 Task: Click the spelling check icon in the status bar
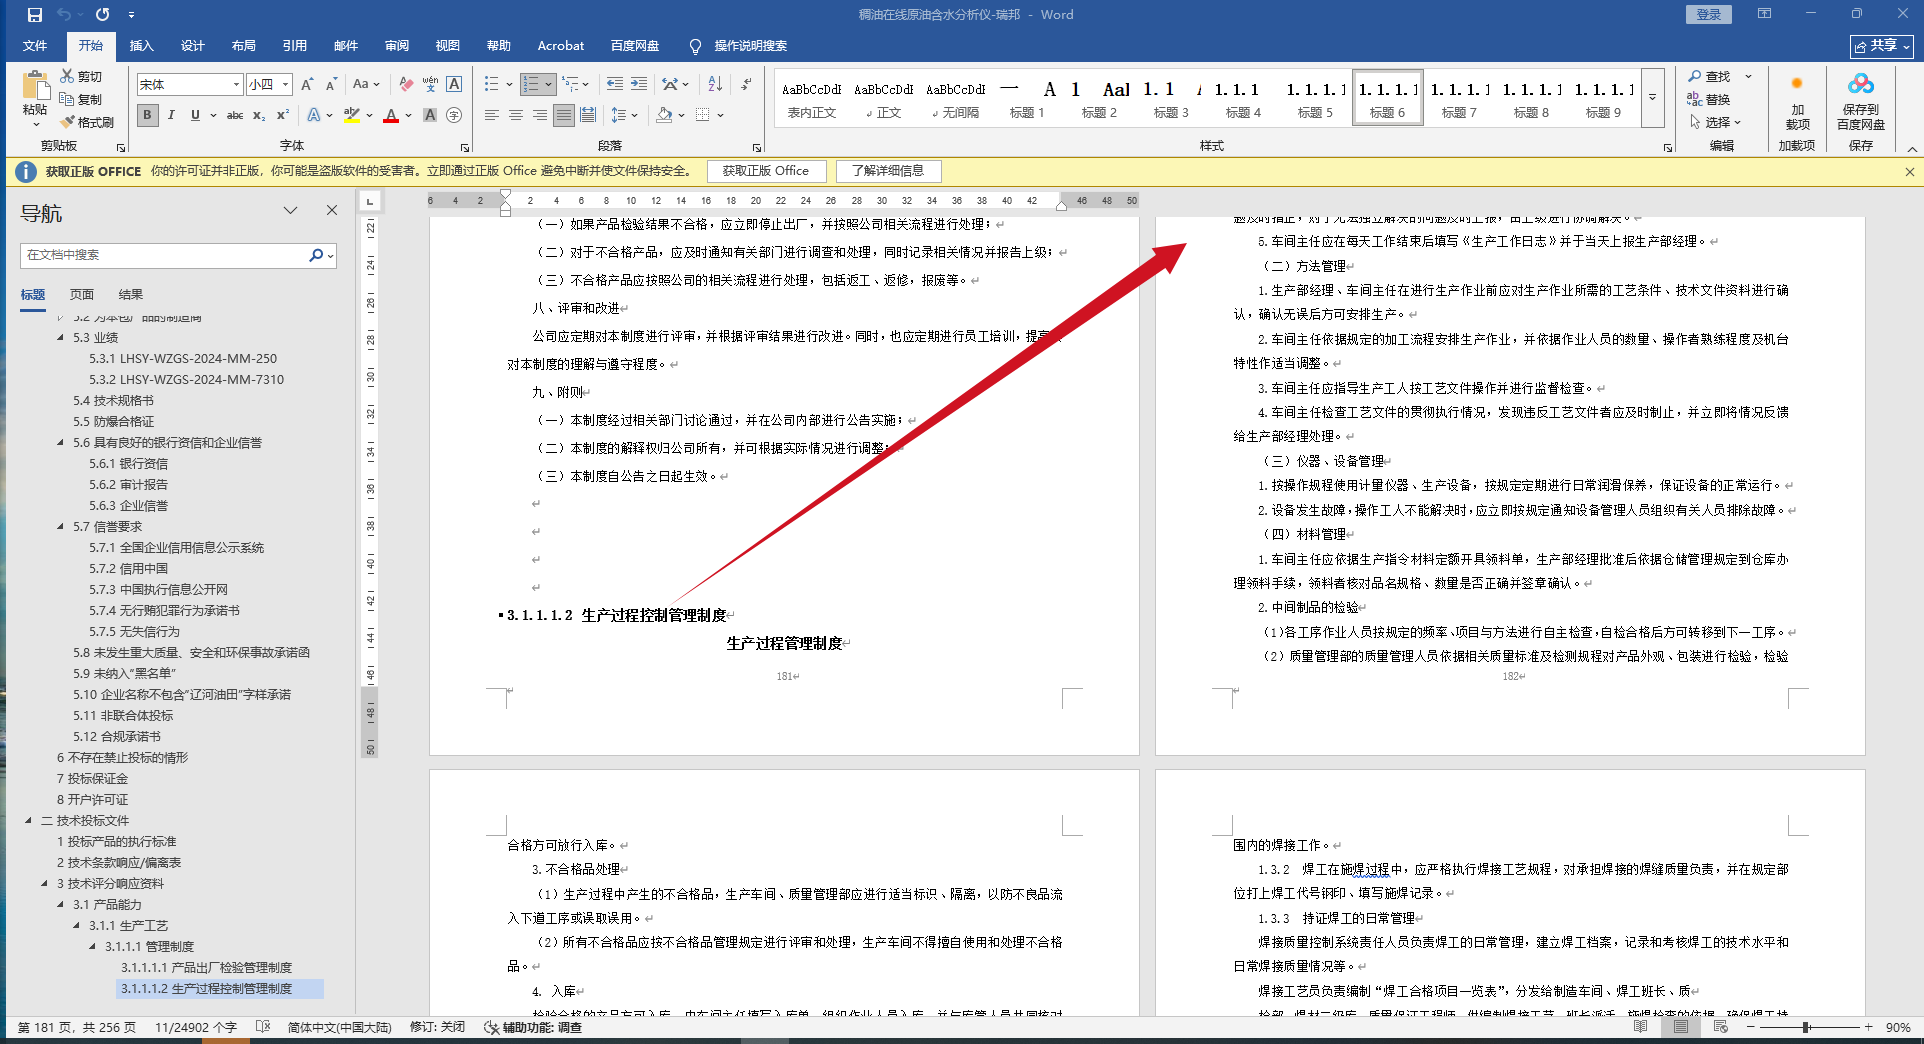[x=263, y=1027]
